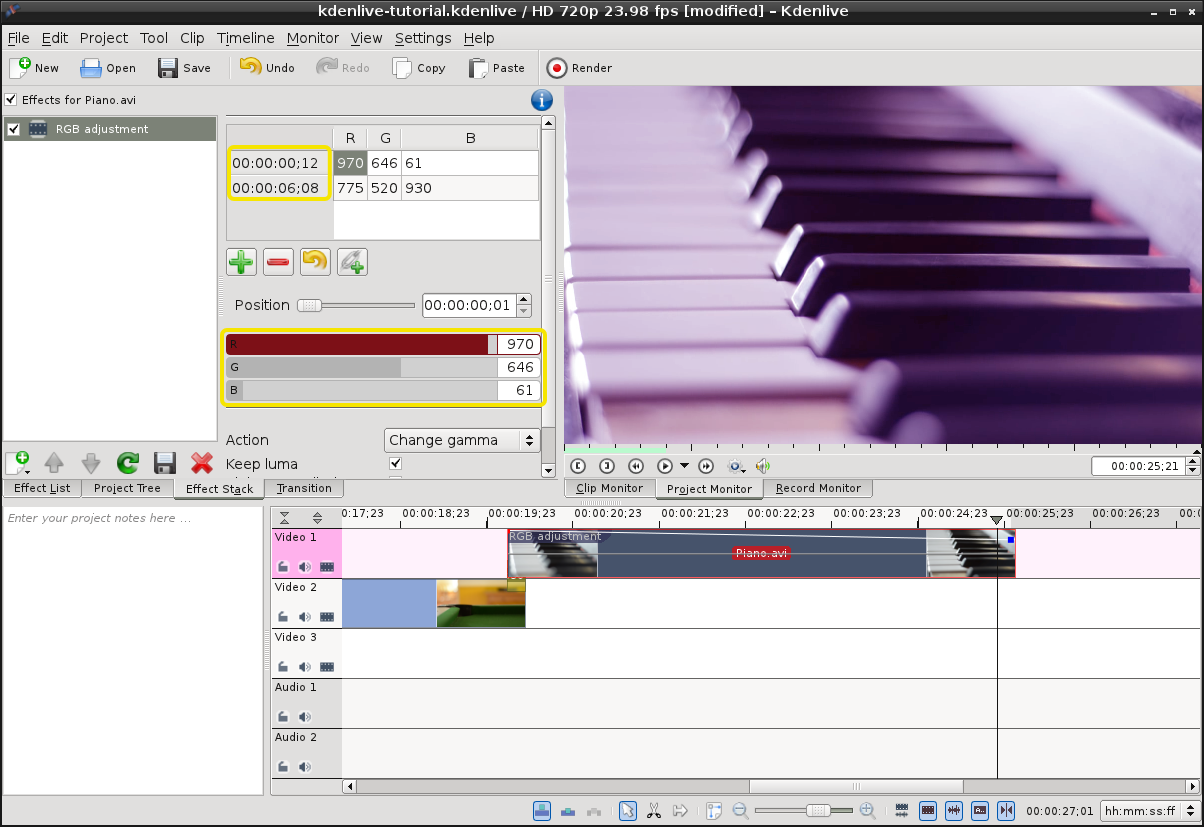The image size is (1204, 827).
Task: Click the Position slider handle
Action: click(310, 305)
